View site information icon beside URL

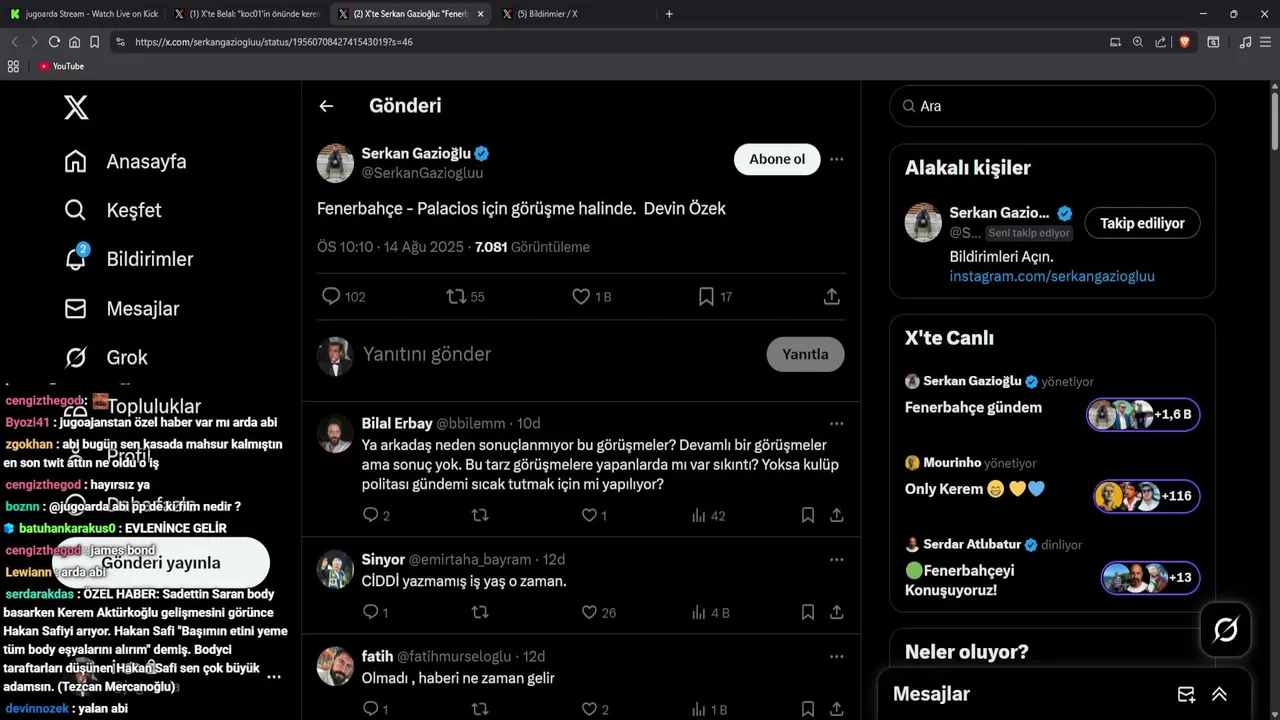pyautogui.click(x=120, y=42)
